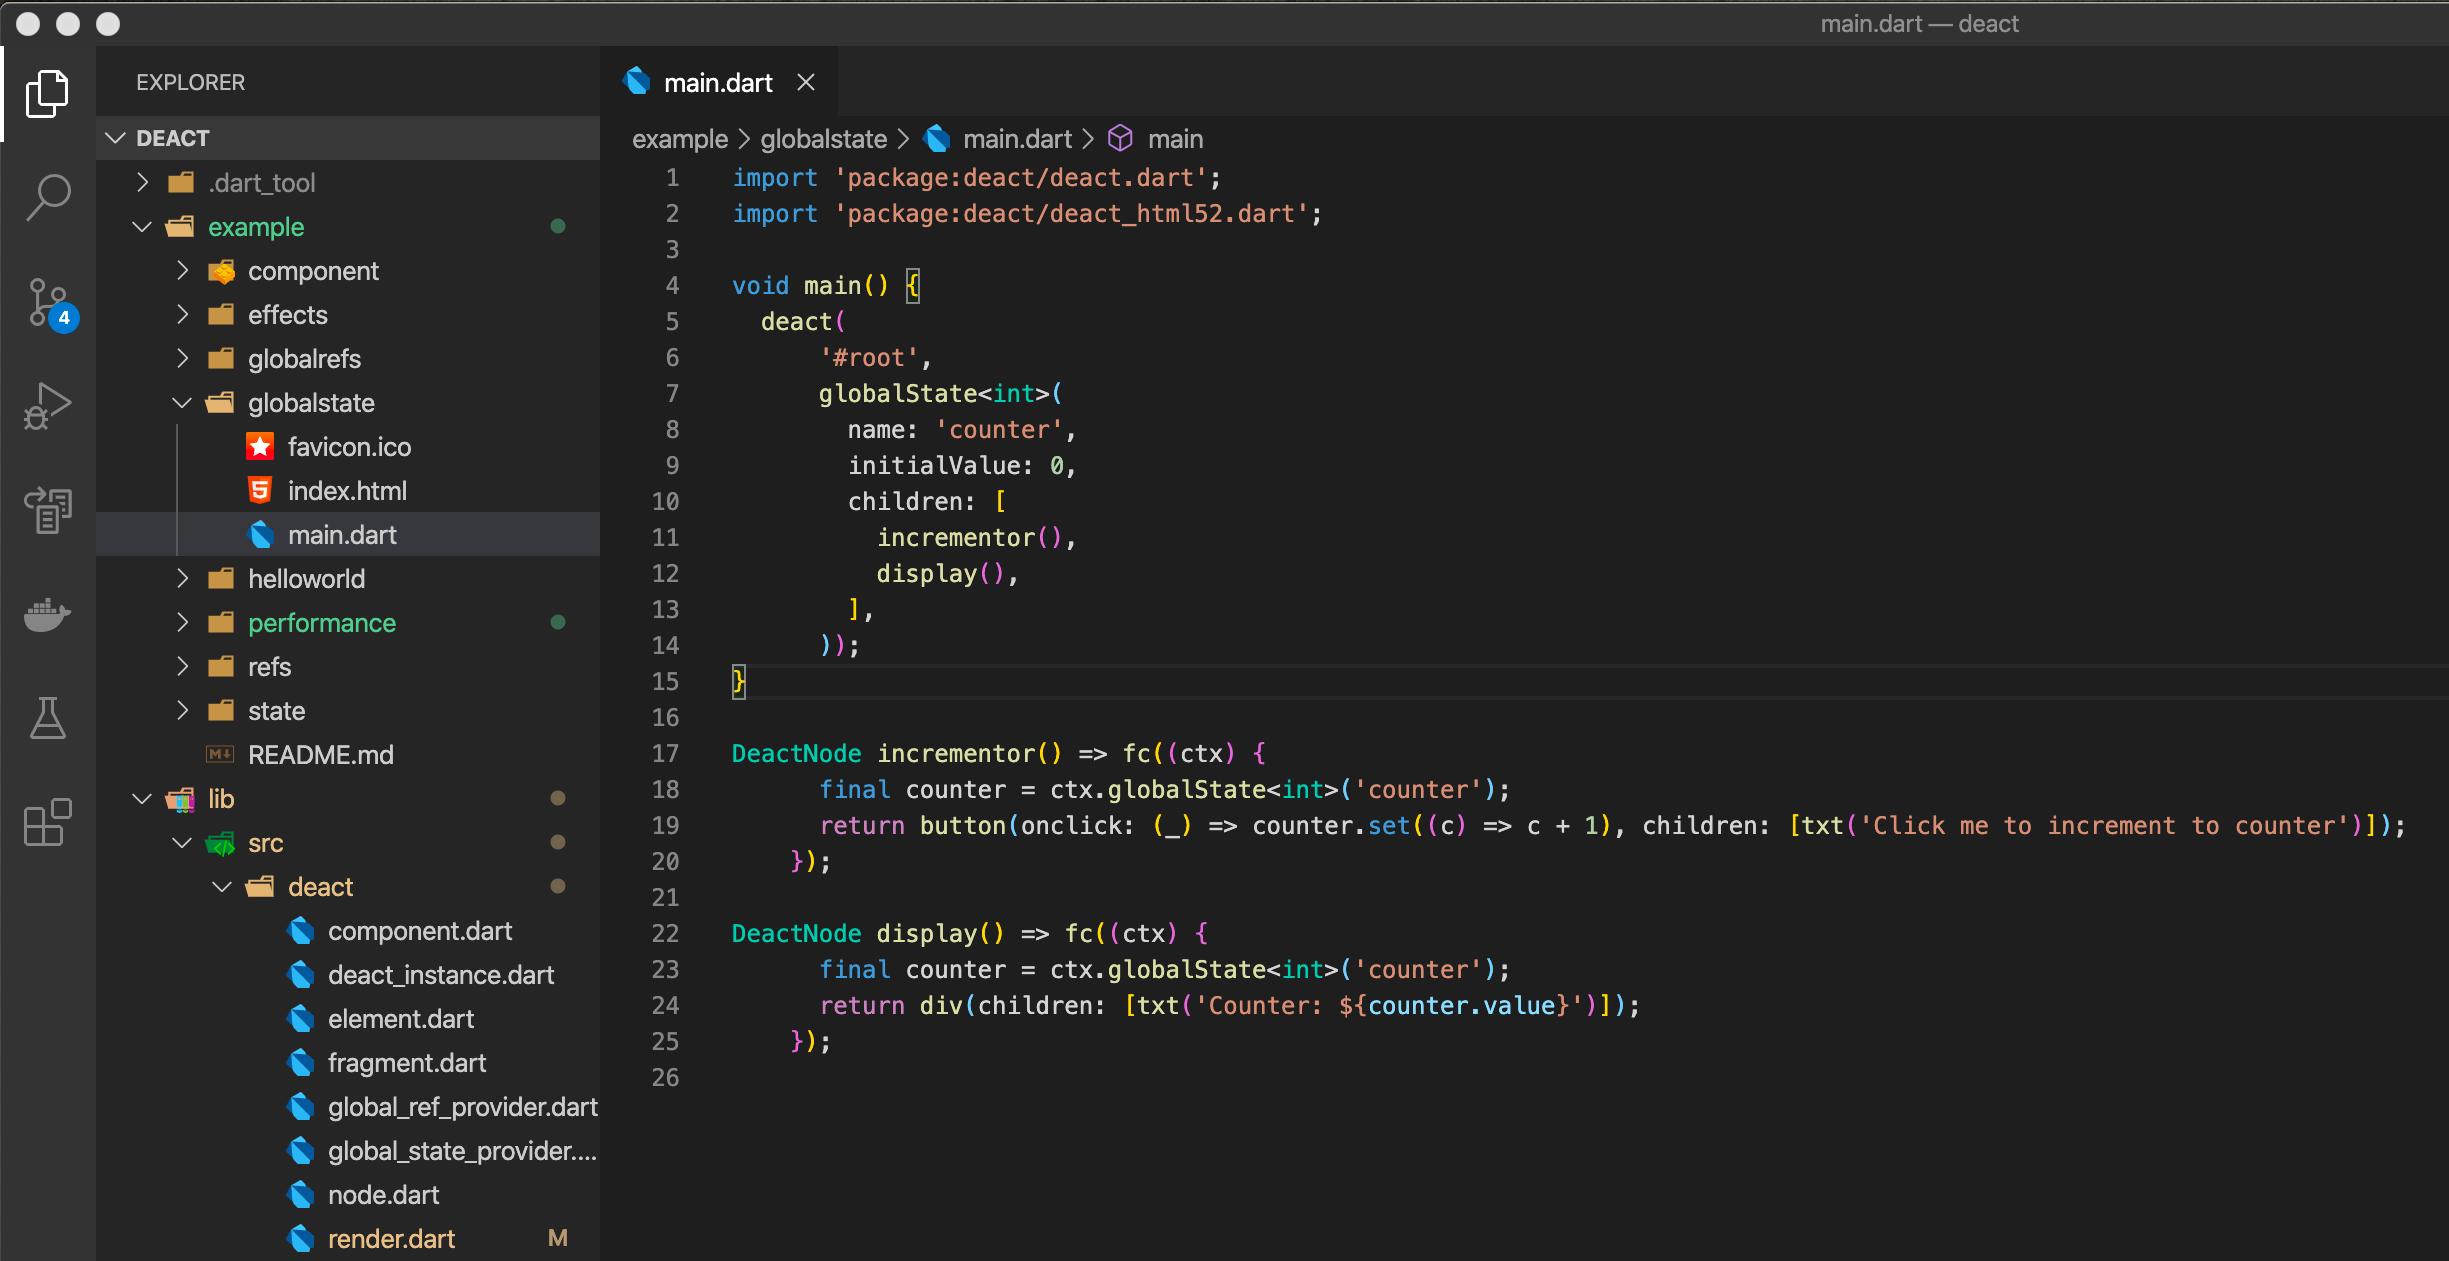The image size is (2449, 1261).
Task: Open the Testing beaker icon
Action: tap(47, 719)
